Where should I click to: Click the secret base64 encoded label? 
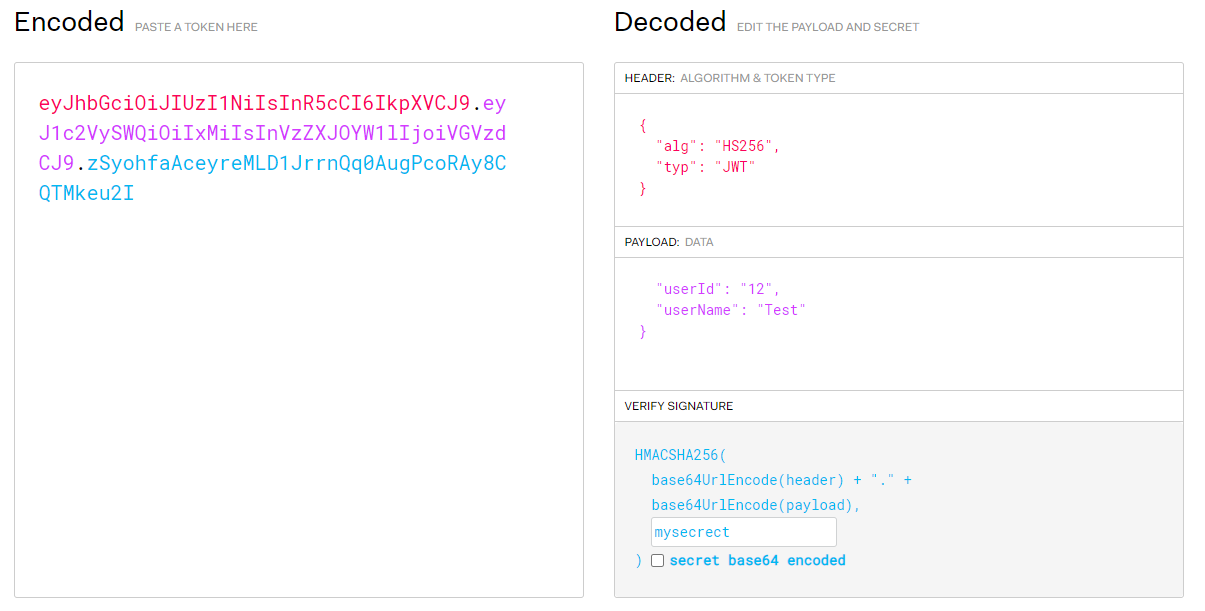pos(757,560)
